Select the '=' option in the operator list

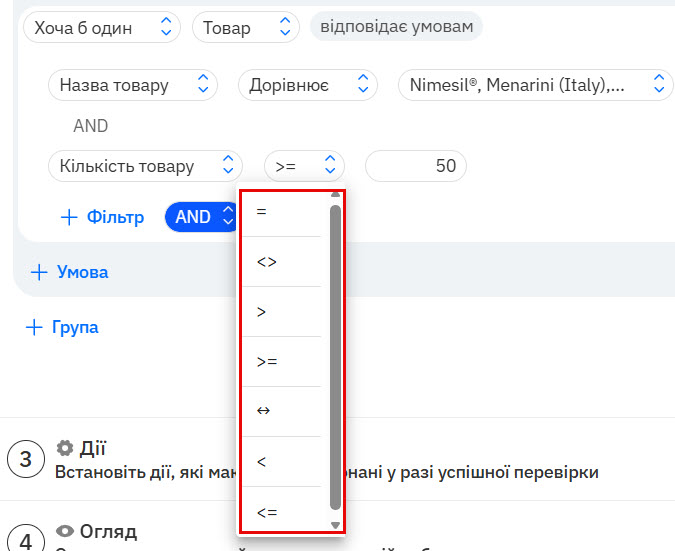click(282, 212)
